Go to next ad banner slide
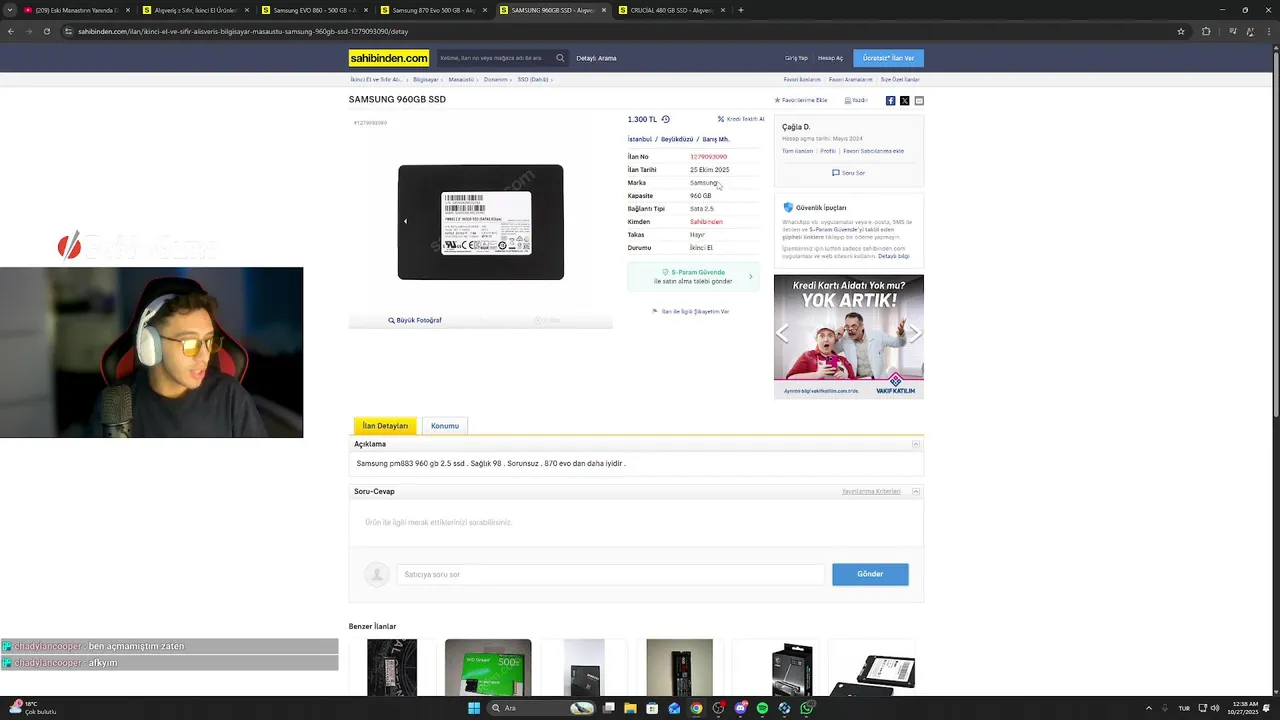 tap(914, 334)
